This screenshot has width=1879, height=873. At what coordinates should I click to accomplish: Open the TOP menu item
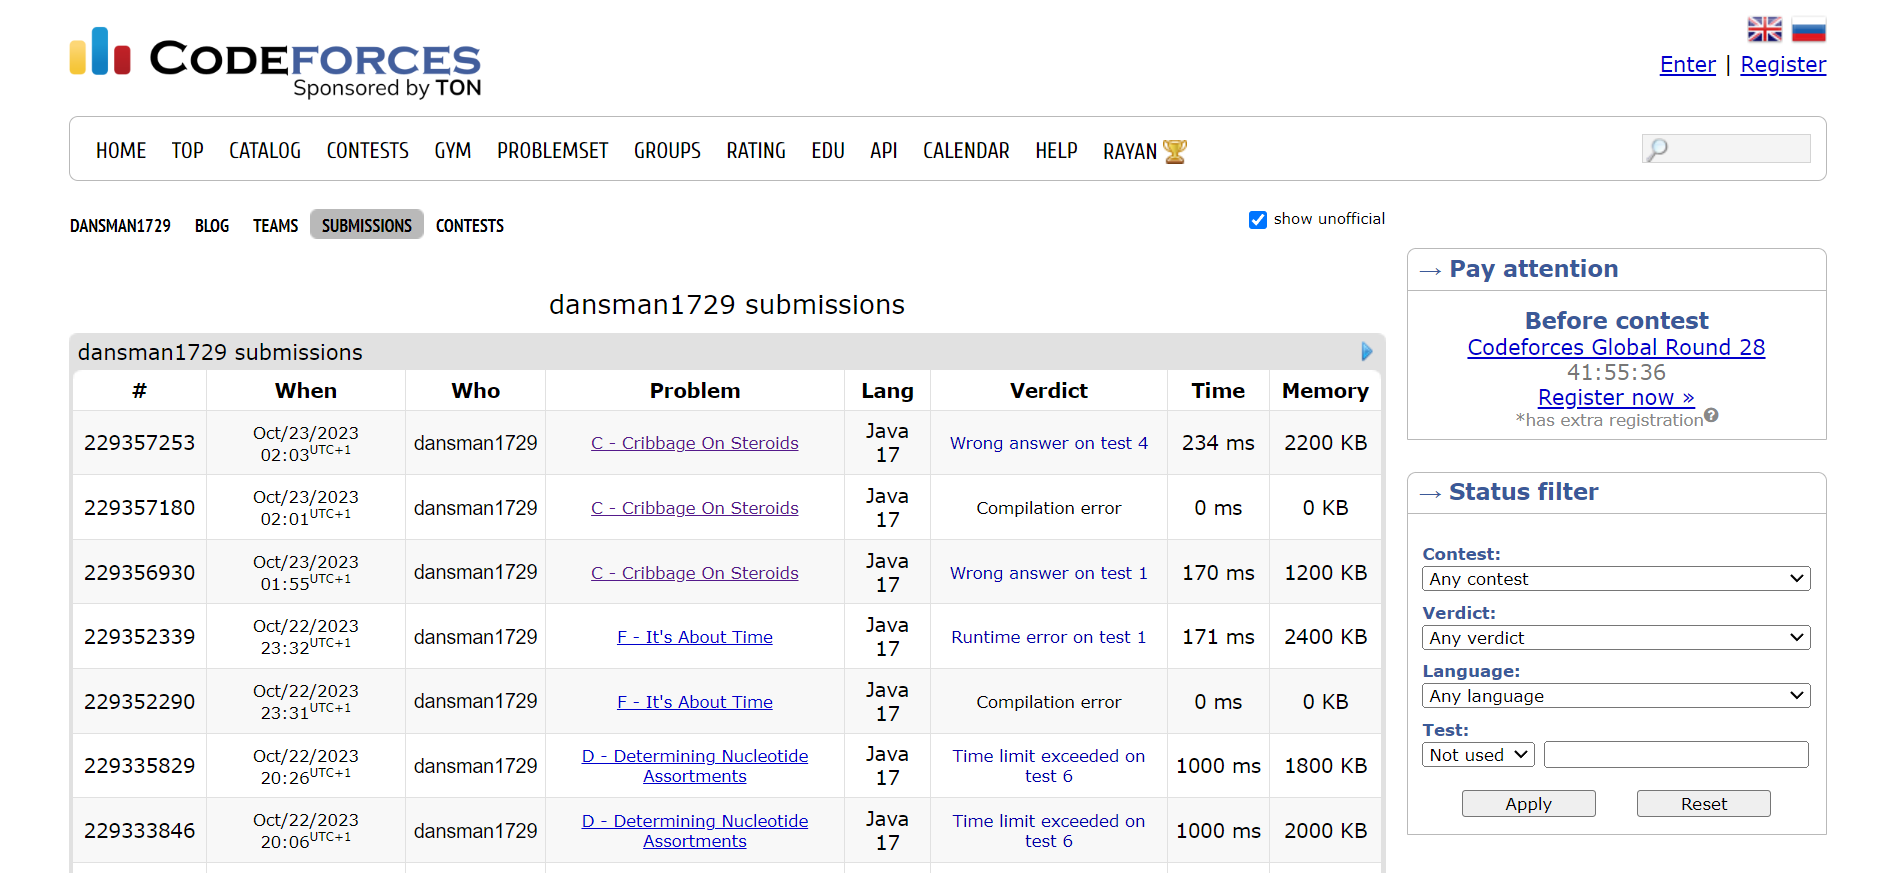(x=187, y=151)
